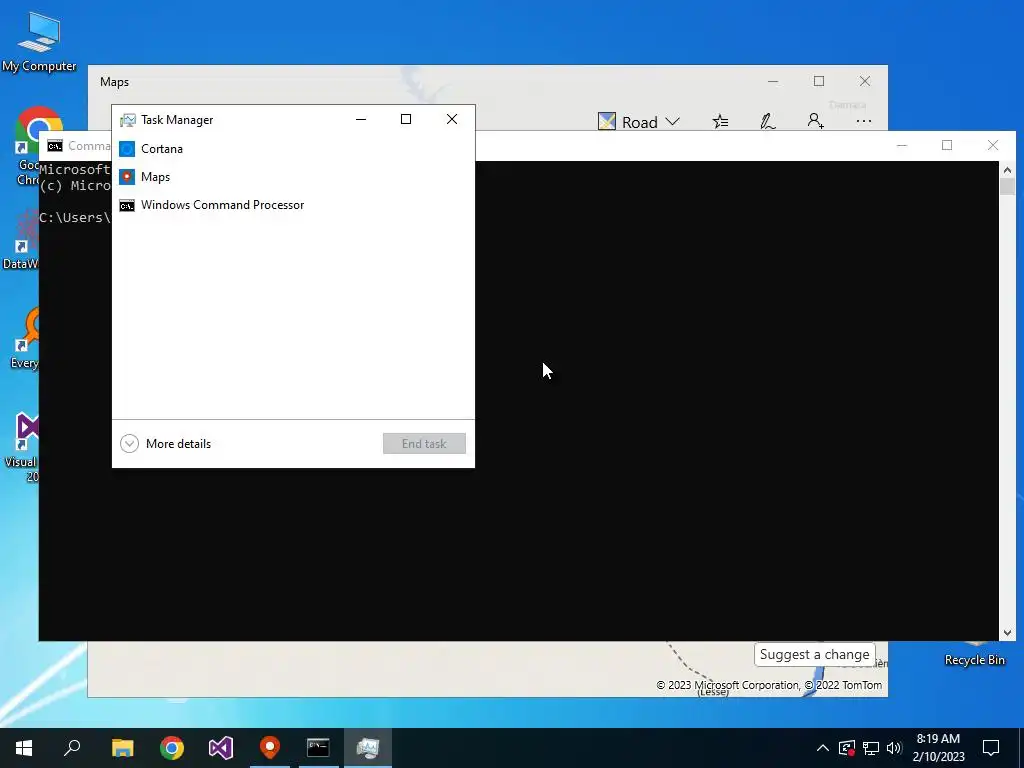The height and width of the screenshot is (768, 1024).
Task: Close the Maps window
Action: pyautogui.click(x=865, y=81)
